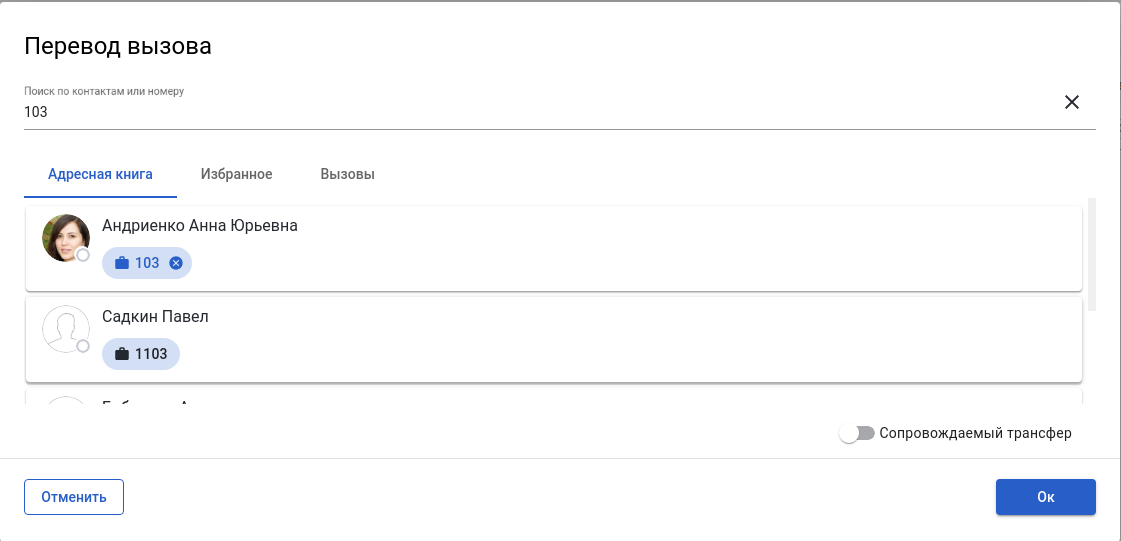Click Садкин Павел's placeholder avatar
Viewport: 1121px width, 541px height.
click(65, 329)
